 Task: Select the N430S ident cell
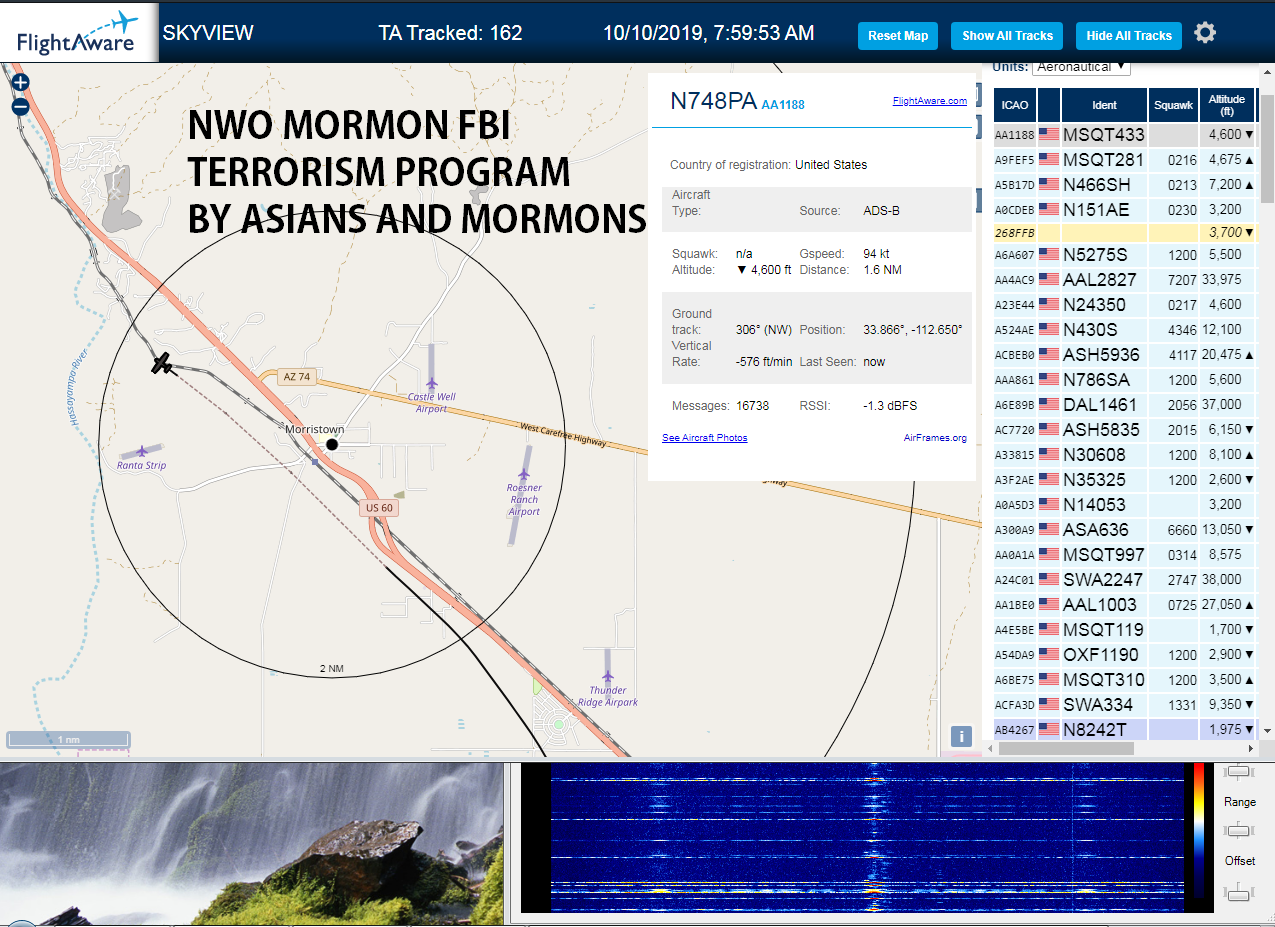point(1104,329)
